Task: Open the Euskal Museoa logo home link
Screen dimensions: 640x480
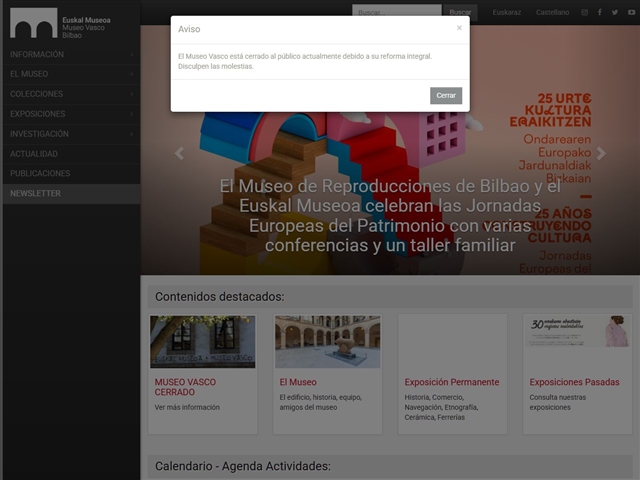Action: (60, 23)
